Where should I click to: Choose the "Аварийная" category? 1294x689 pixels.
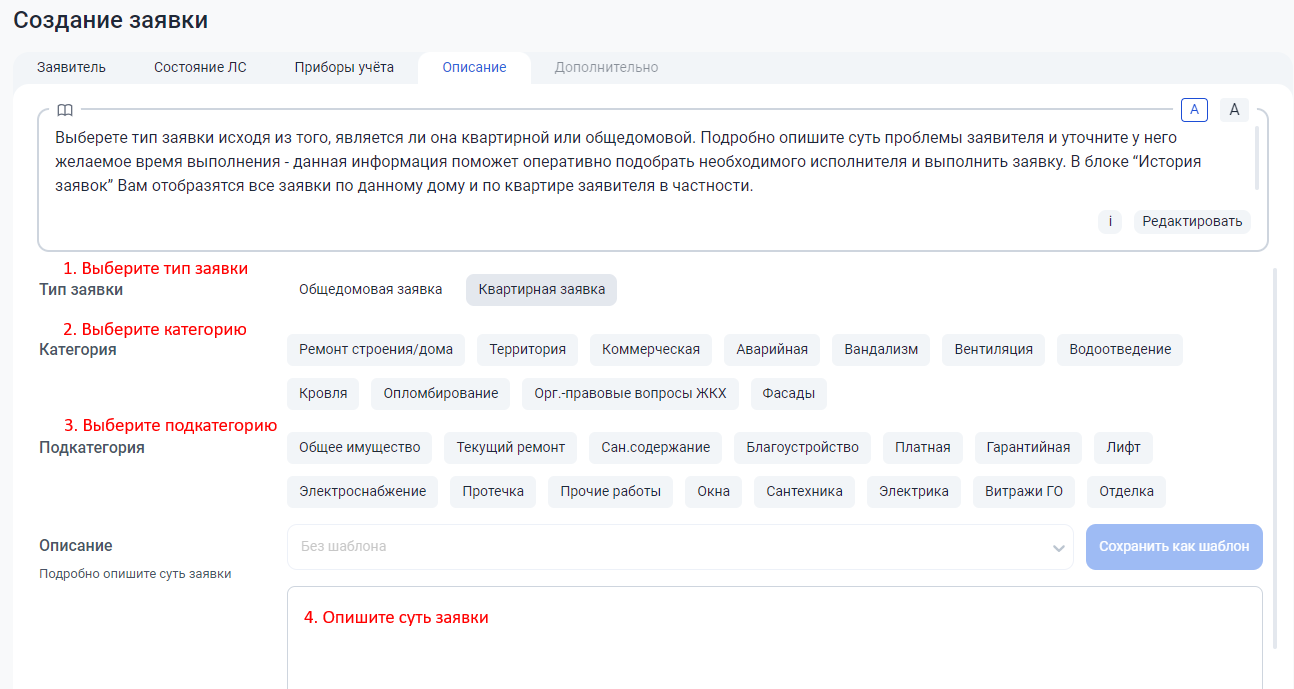772,349
